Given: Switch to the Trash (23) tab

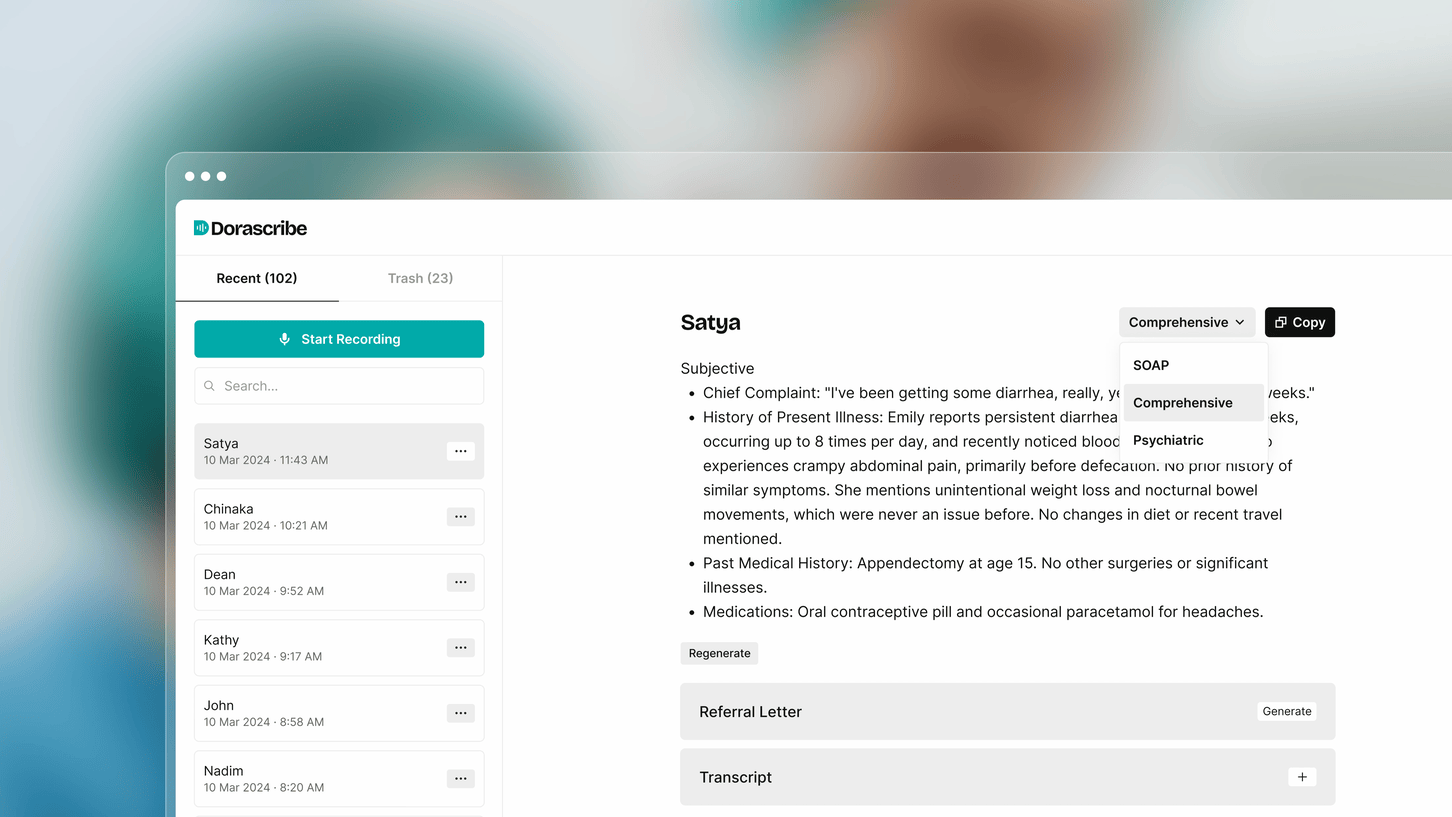Looking at the screenshot, I should tap(420, 278).
